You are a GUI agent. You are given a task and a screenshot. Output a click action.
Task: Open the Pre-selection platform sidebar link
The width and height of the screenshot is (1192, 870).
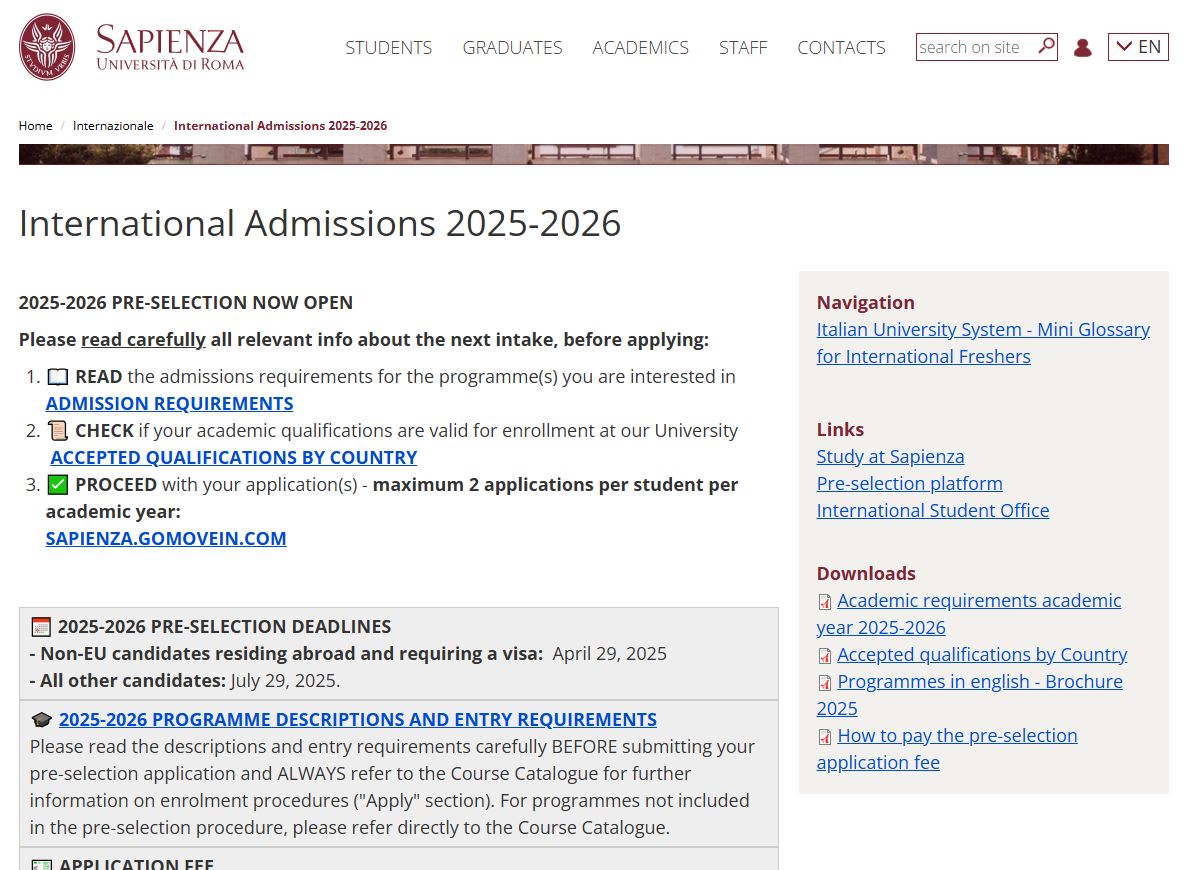[x=909, y=484]
